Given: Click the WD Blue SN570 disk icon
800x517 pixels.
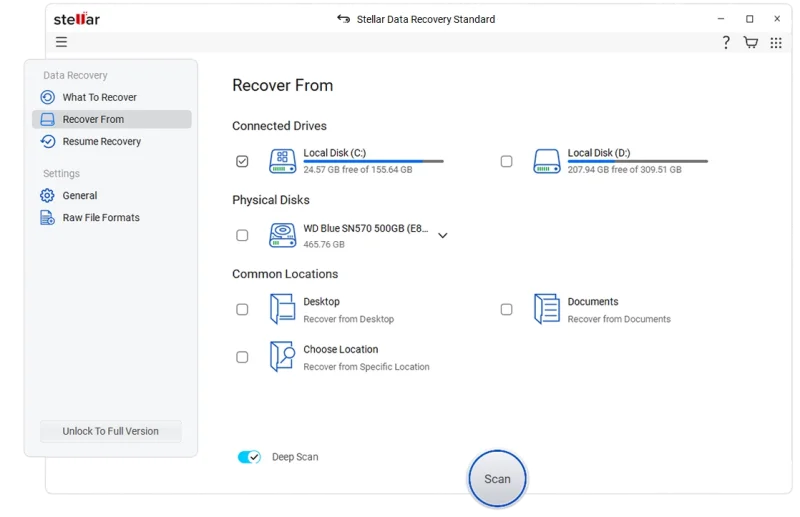Looking at the screenshot, I should click(x=282, y=235).
